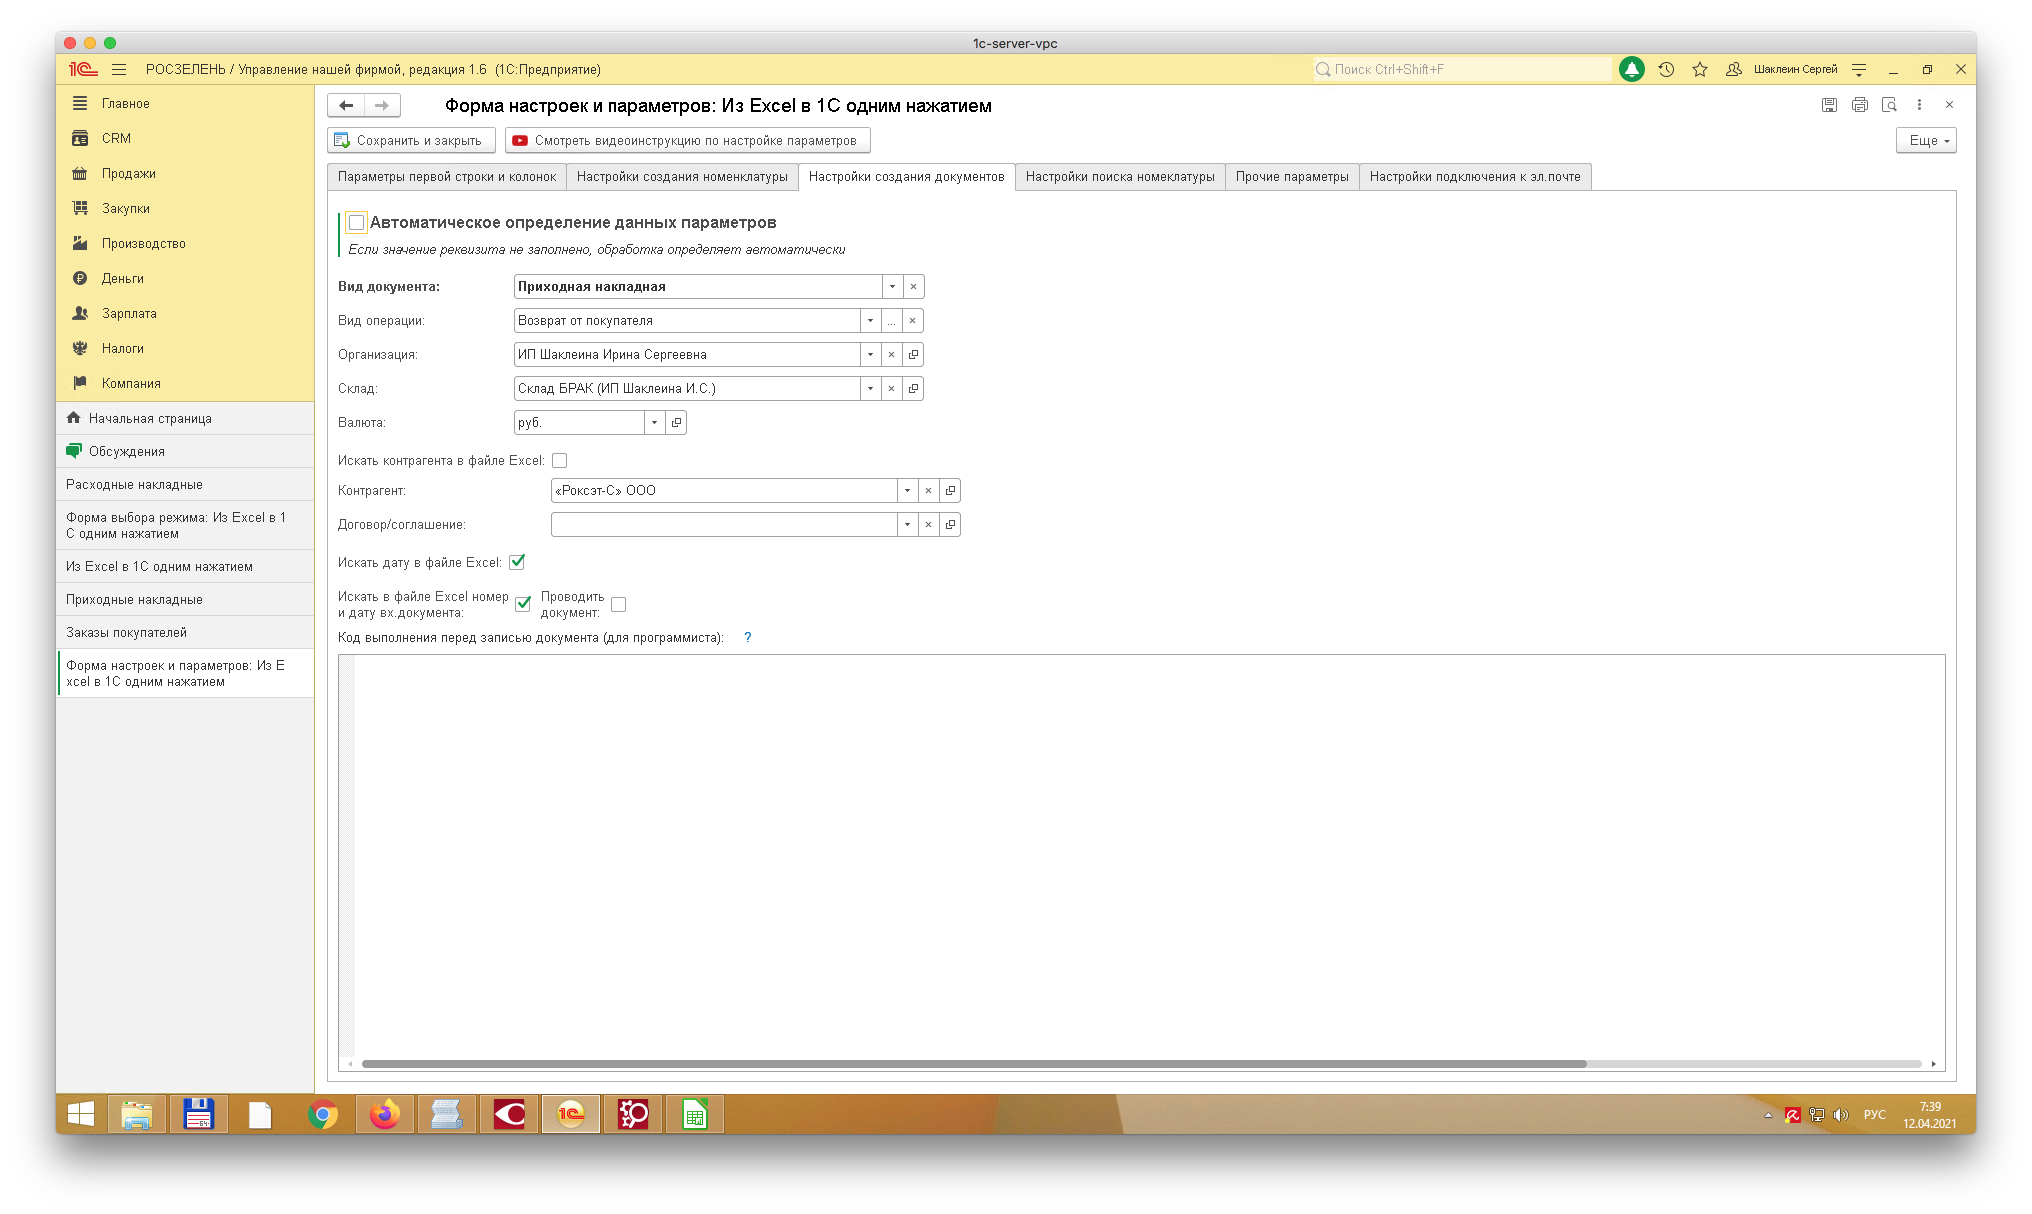Expand the Организация dropdown
2032x1214 pixels.
pyautogui.click(x=870, y=354)
